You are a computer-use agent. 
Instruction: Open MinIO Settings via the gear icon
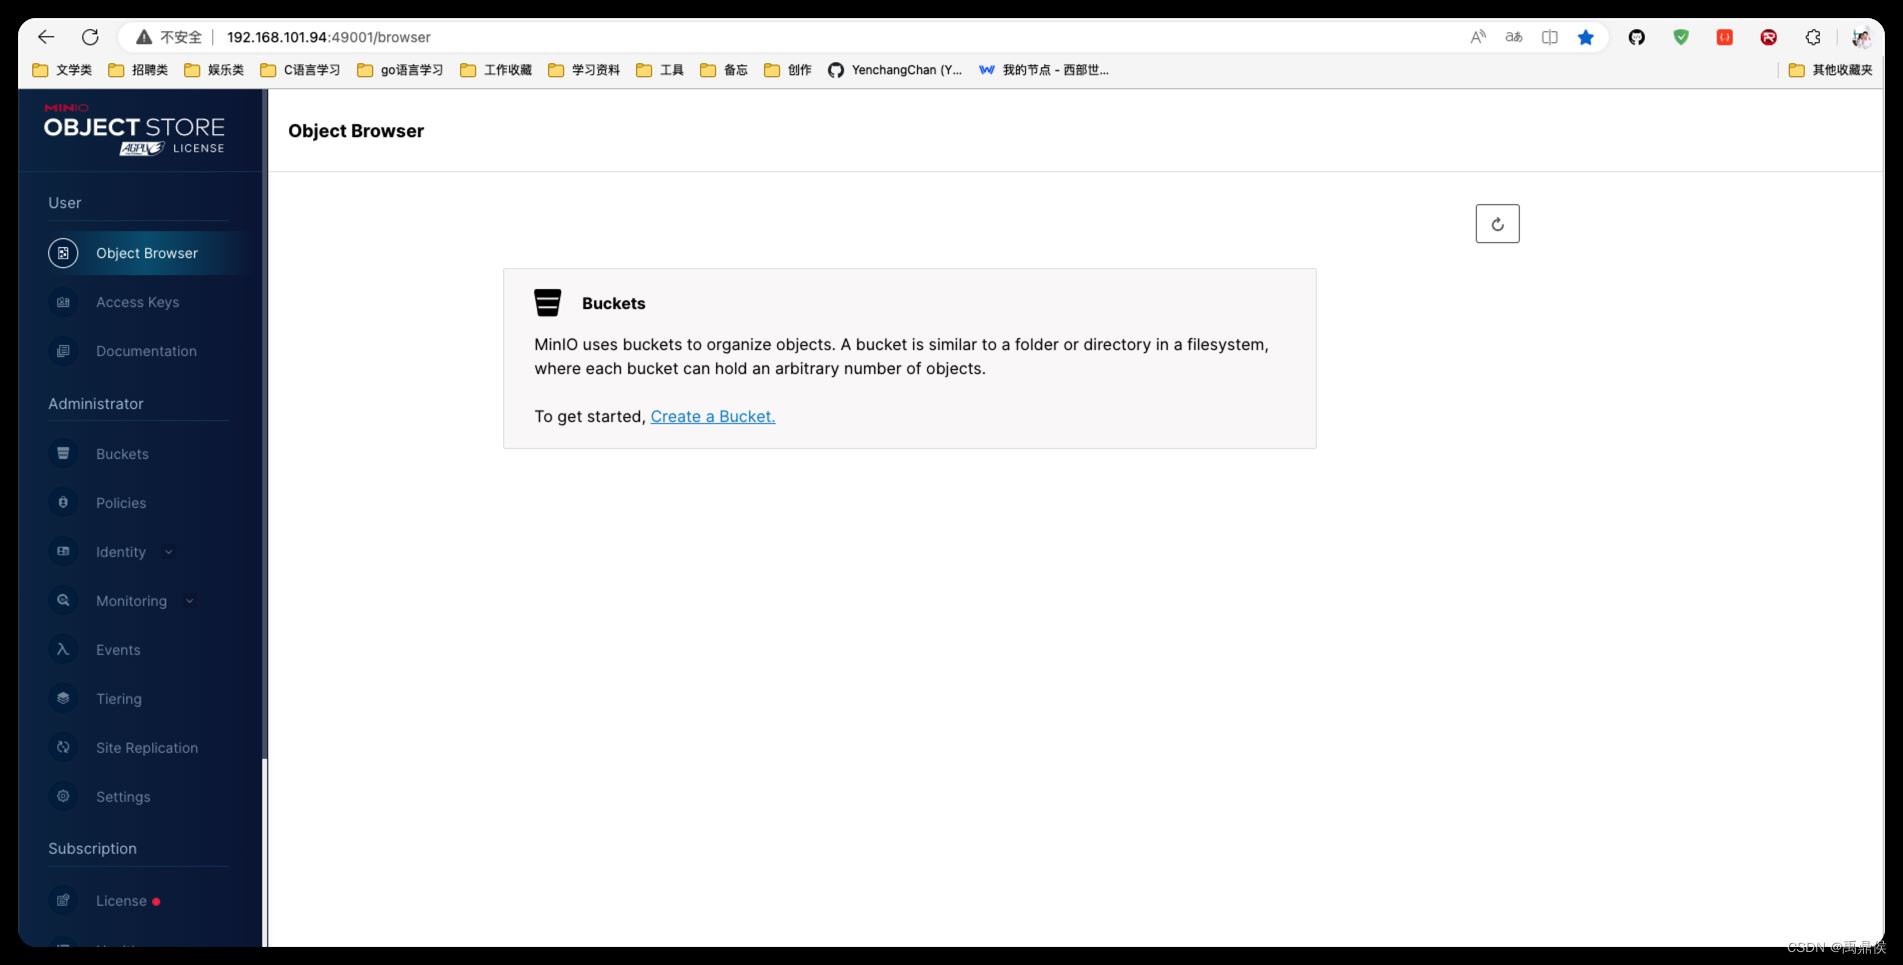(x=63, y=796)
